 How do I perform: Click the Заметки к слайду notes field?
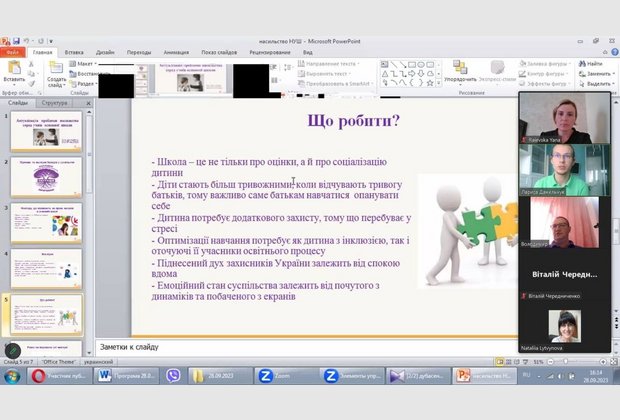point(300,347)
